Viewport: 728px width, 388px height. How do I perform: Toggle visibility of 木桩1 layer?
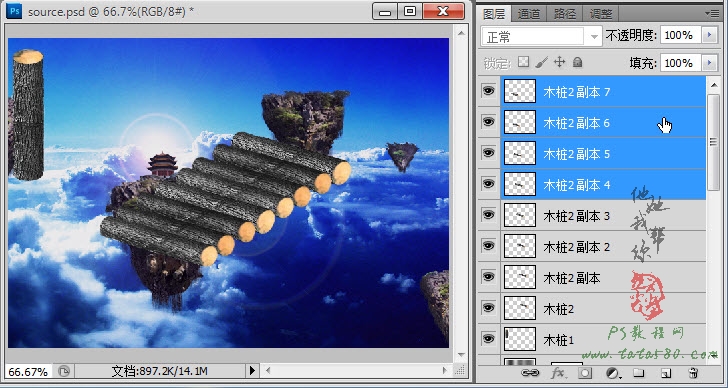[488, 339]
